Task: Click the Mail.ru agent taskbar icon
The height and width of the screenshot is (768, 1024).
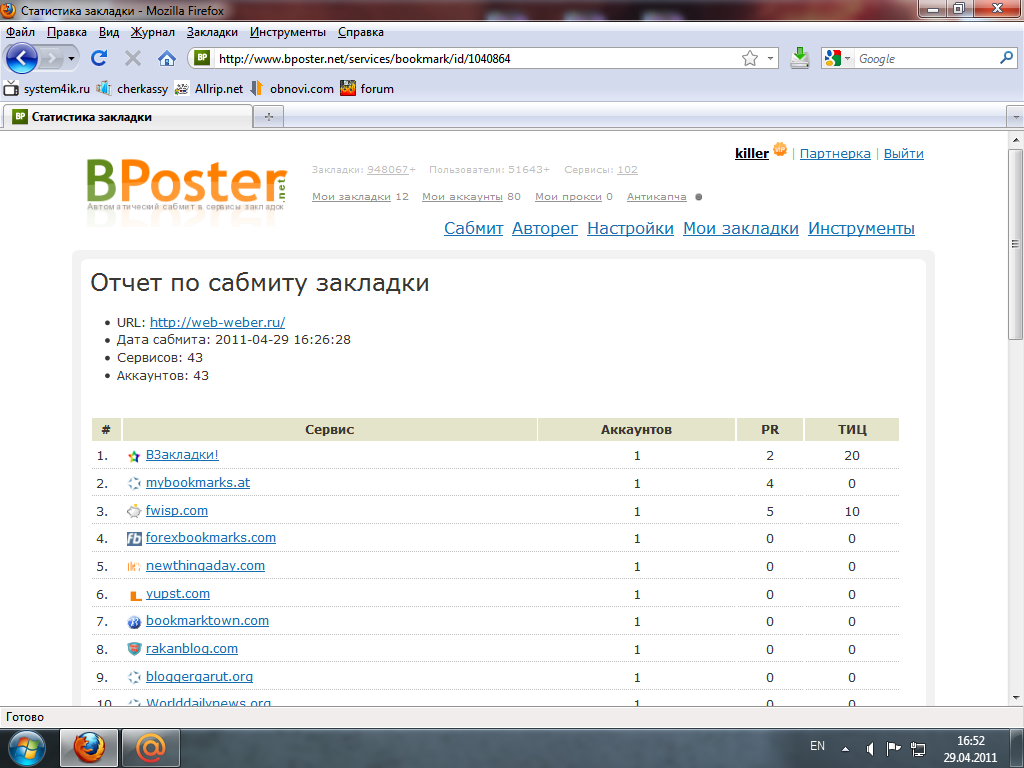Action: tap(151, 748)
